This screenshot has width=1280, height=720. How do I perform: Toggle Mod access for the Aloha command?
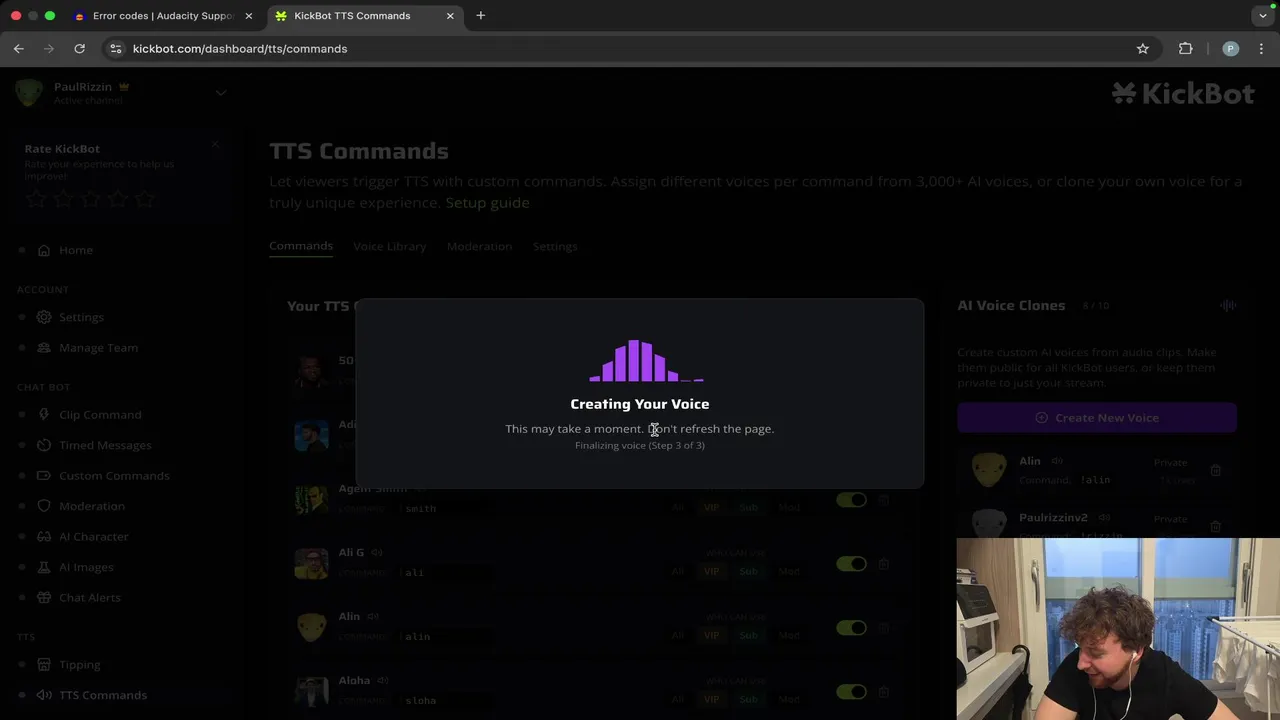pyautogui.click(x=789, y=699)
